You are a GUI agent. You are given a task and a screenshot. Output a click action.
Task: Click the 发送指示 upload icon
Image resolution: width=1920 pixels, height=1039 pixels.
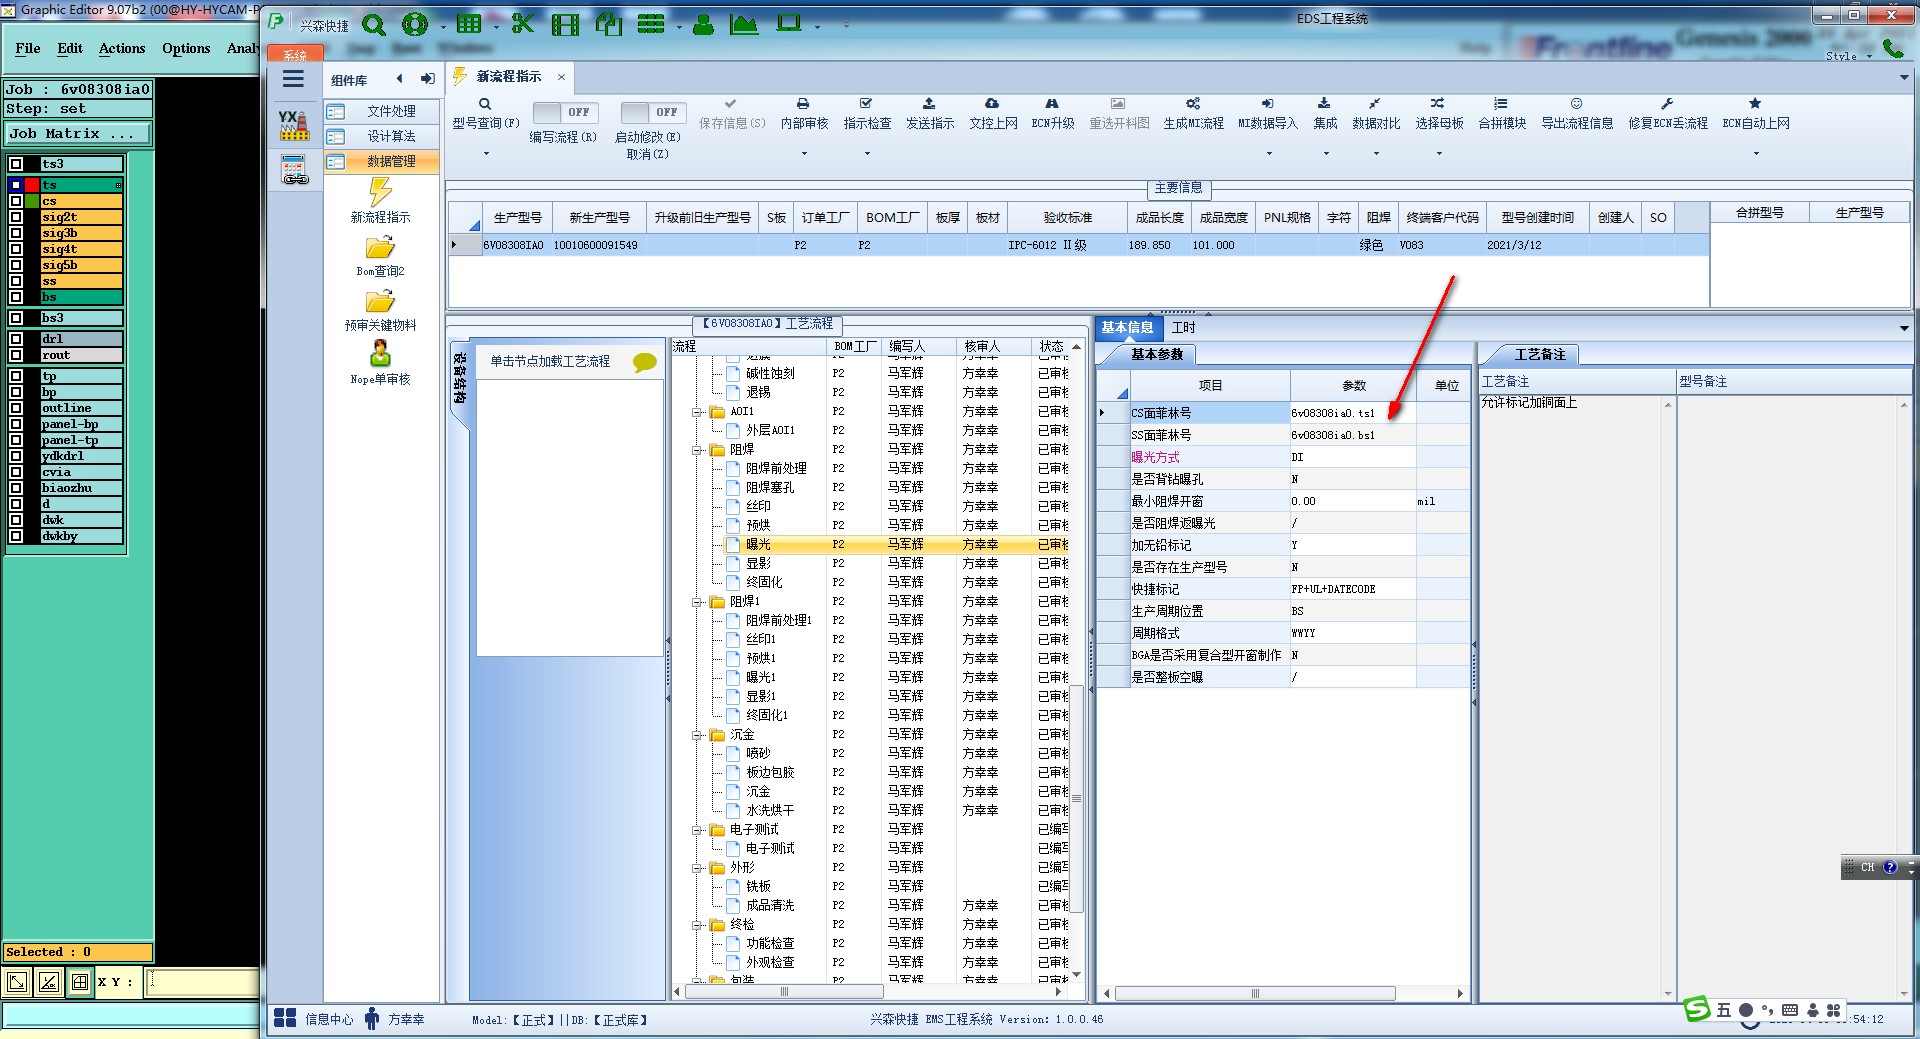(x=929, y=103)
